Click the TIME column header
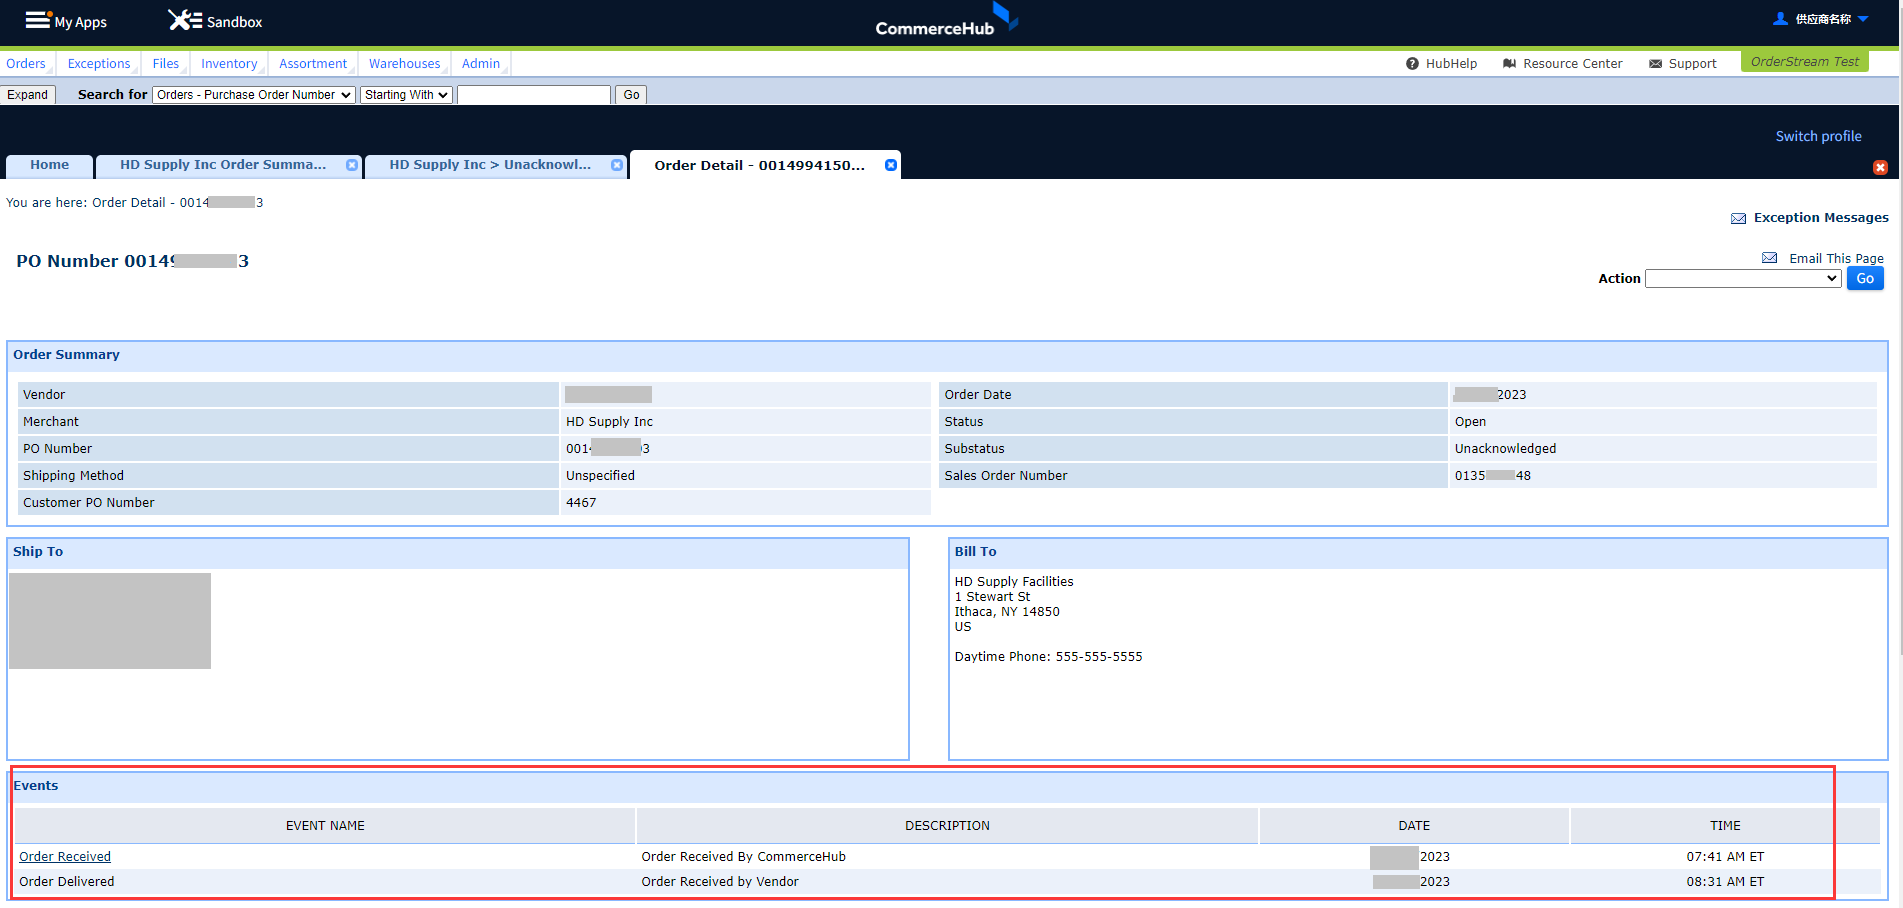Image resolution: width=1903 pixels, height=908 pixels. (x=1725, y=826)
